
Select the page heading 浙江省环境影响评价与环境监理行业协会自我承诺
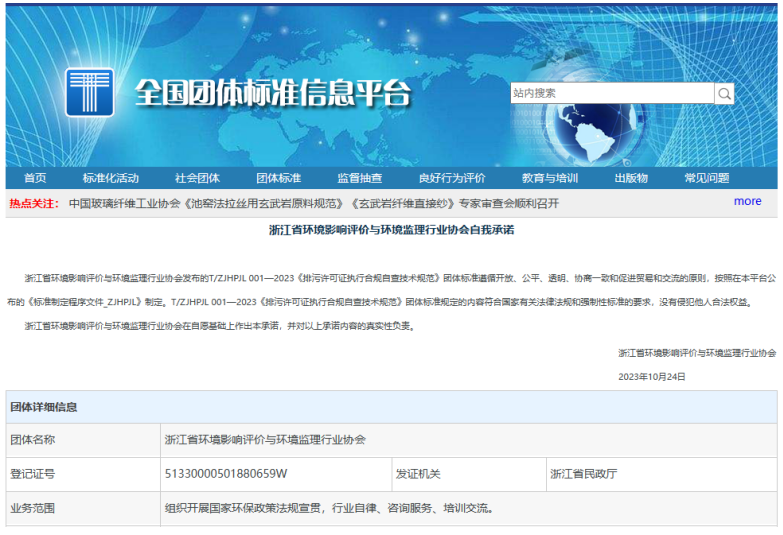pos(392,230)
